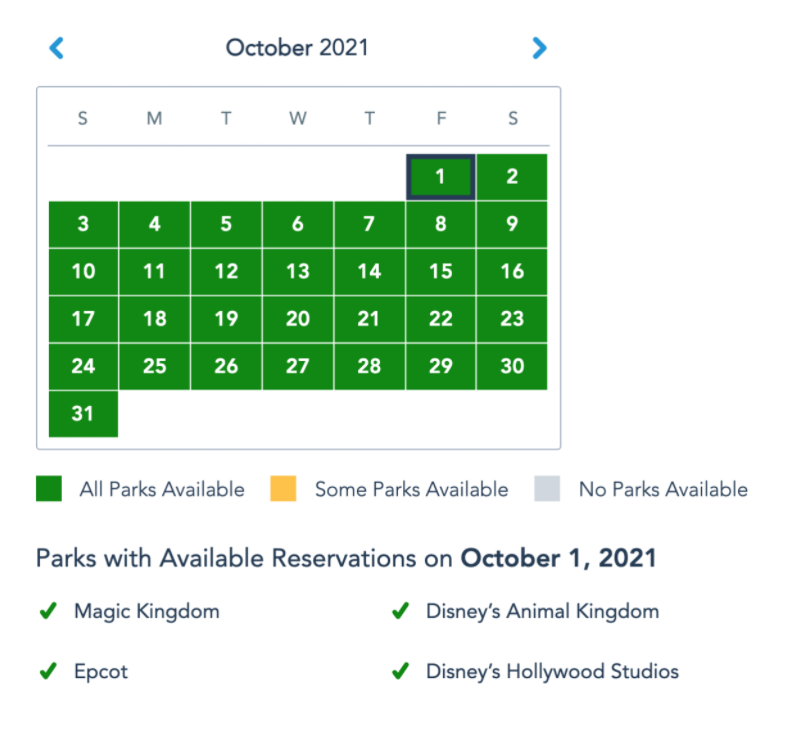
Task: Click the Magic Kingdom park label
Action: pyautogui.click(x=146, y=611)
